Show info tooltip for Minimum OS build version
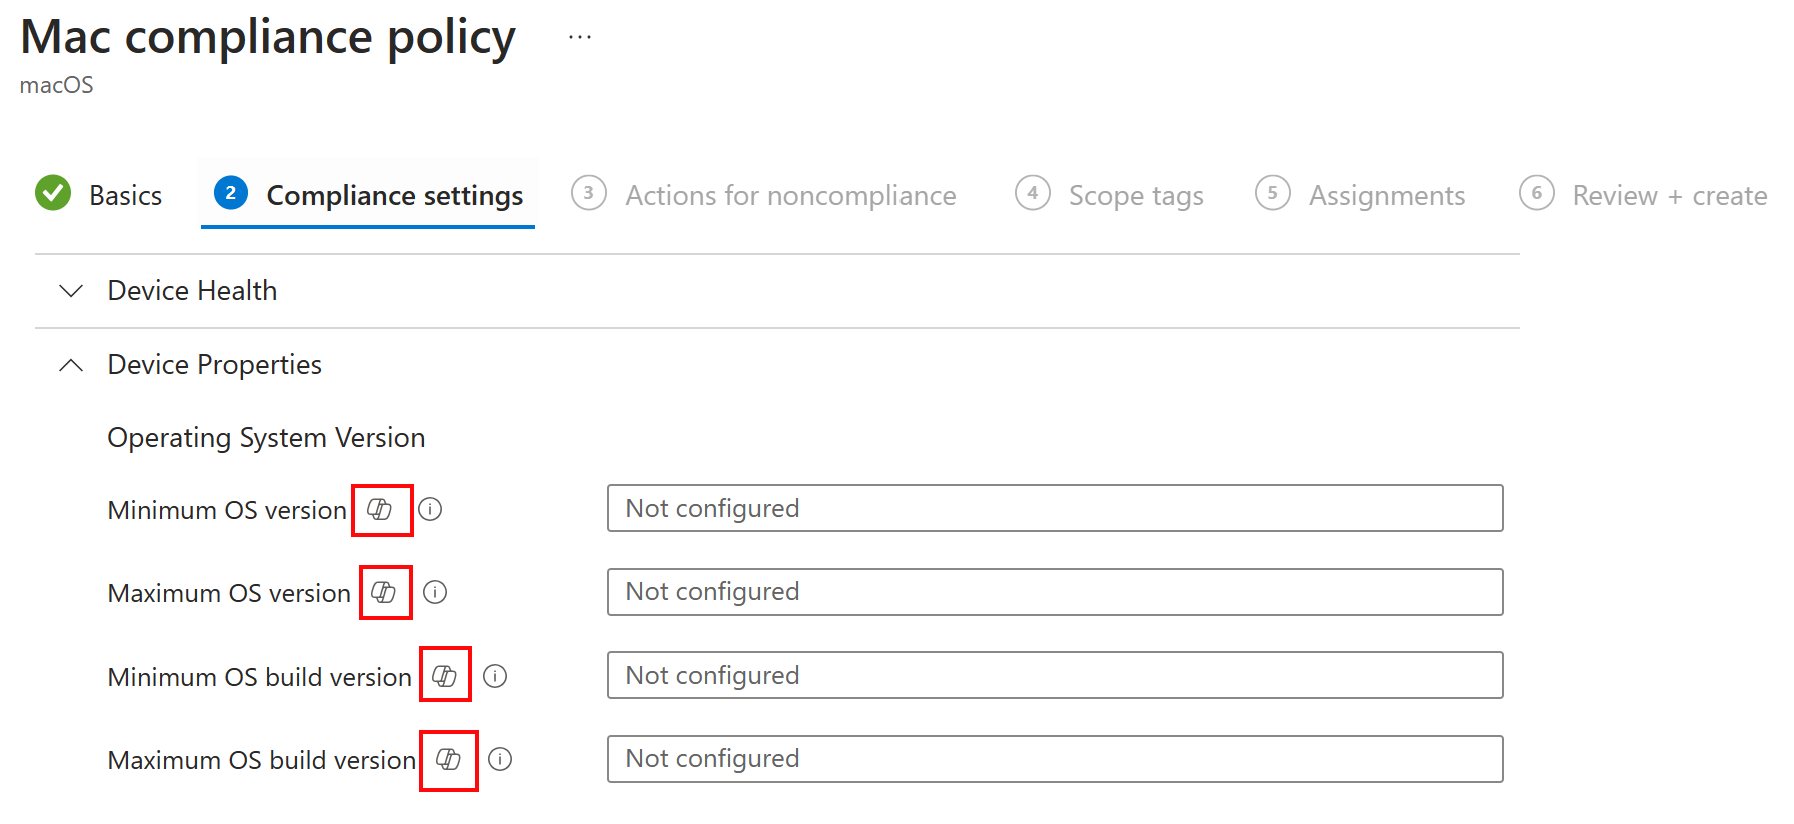The height and width of the screenshot is (824, 1794). coord(495,676)
